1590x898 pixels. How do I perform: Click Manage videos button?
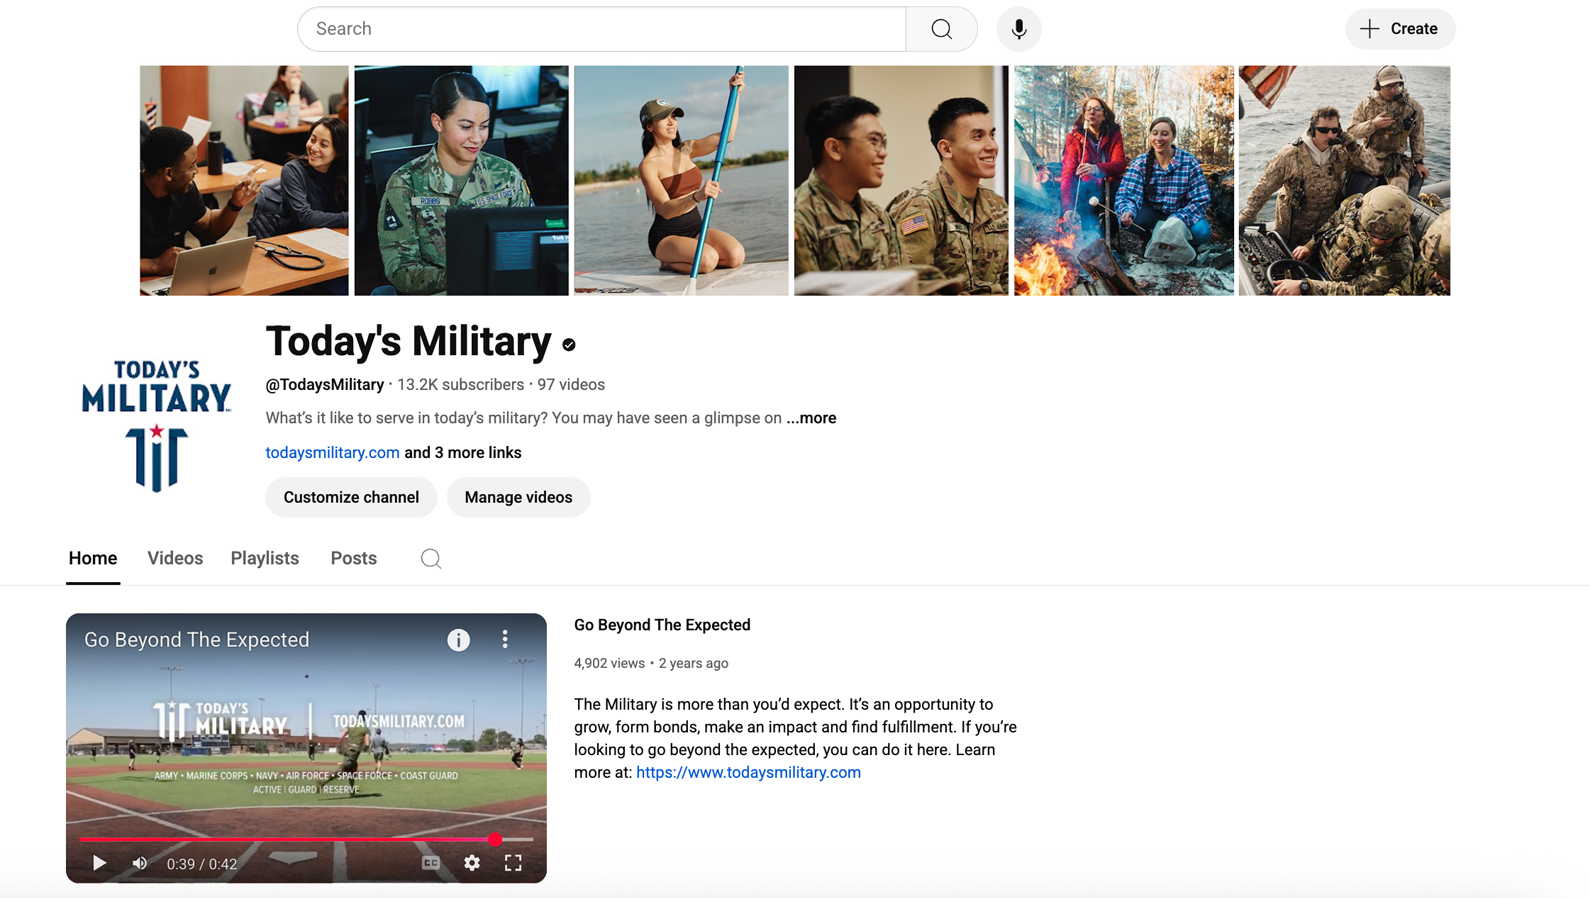pos(518,497)
